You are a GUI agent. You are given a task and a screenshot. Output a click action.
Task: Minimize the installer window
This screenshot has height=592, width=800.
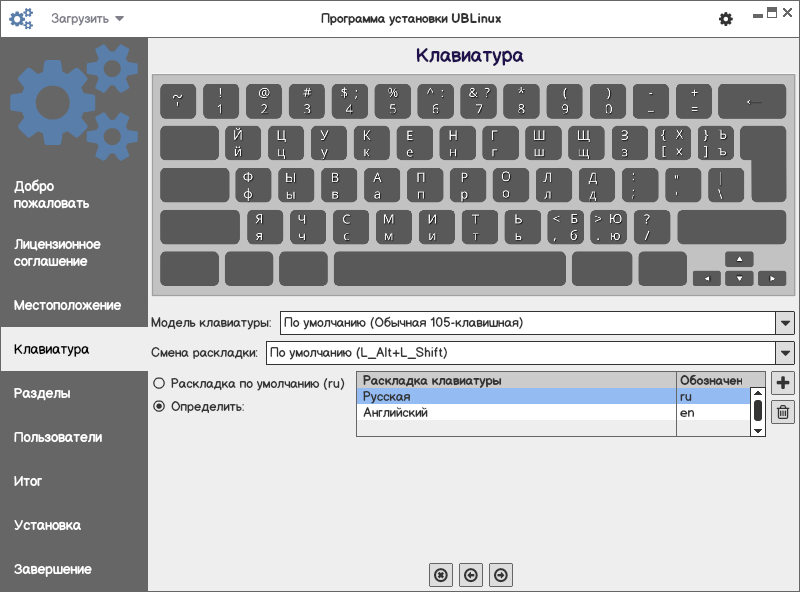click(x=758, y=15)
